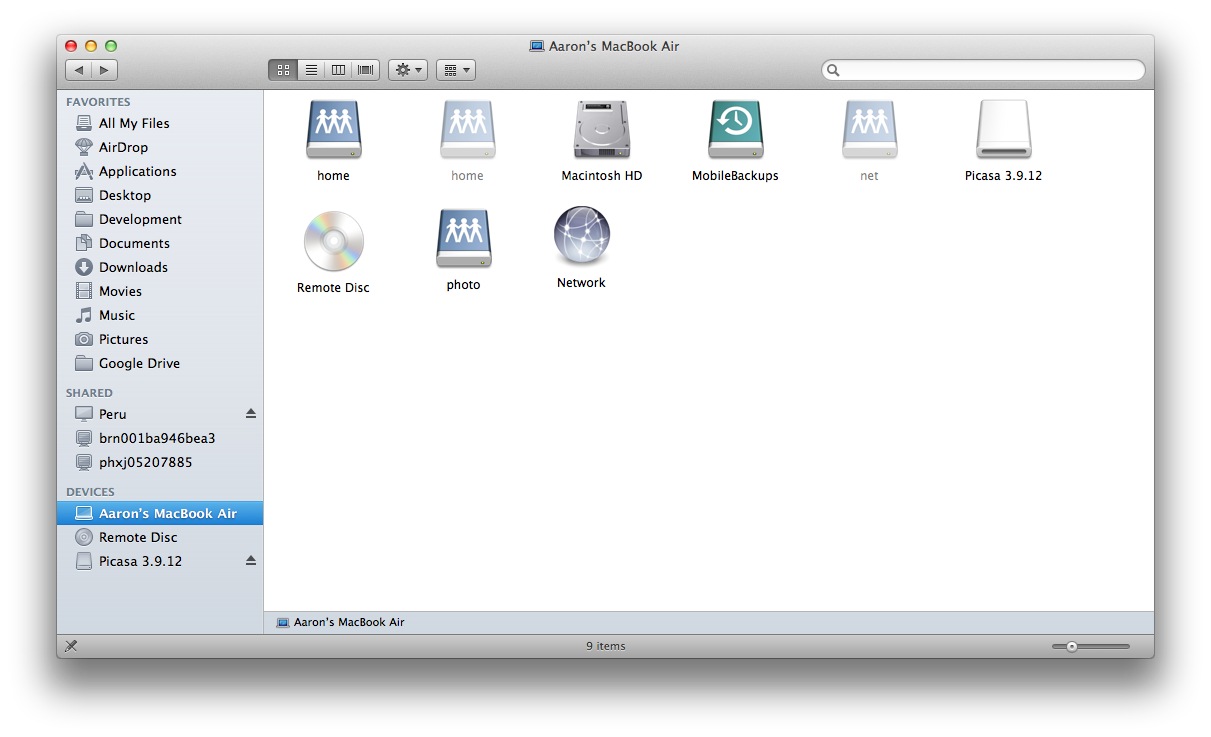Screen dimensions: 1211x737
Task: Open the Action gear dropdown menu
Action: pos(408,70)
